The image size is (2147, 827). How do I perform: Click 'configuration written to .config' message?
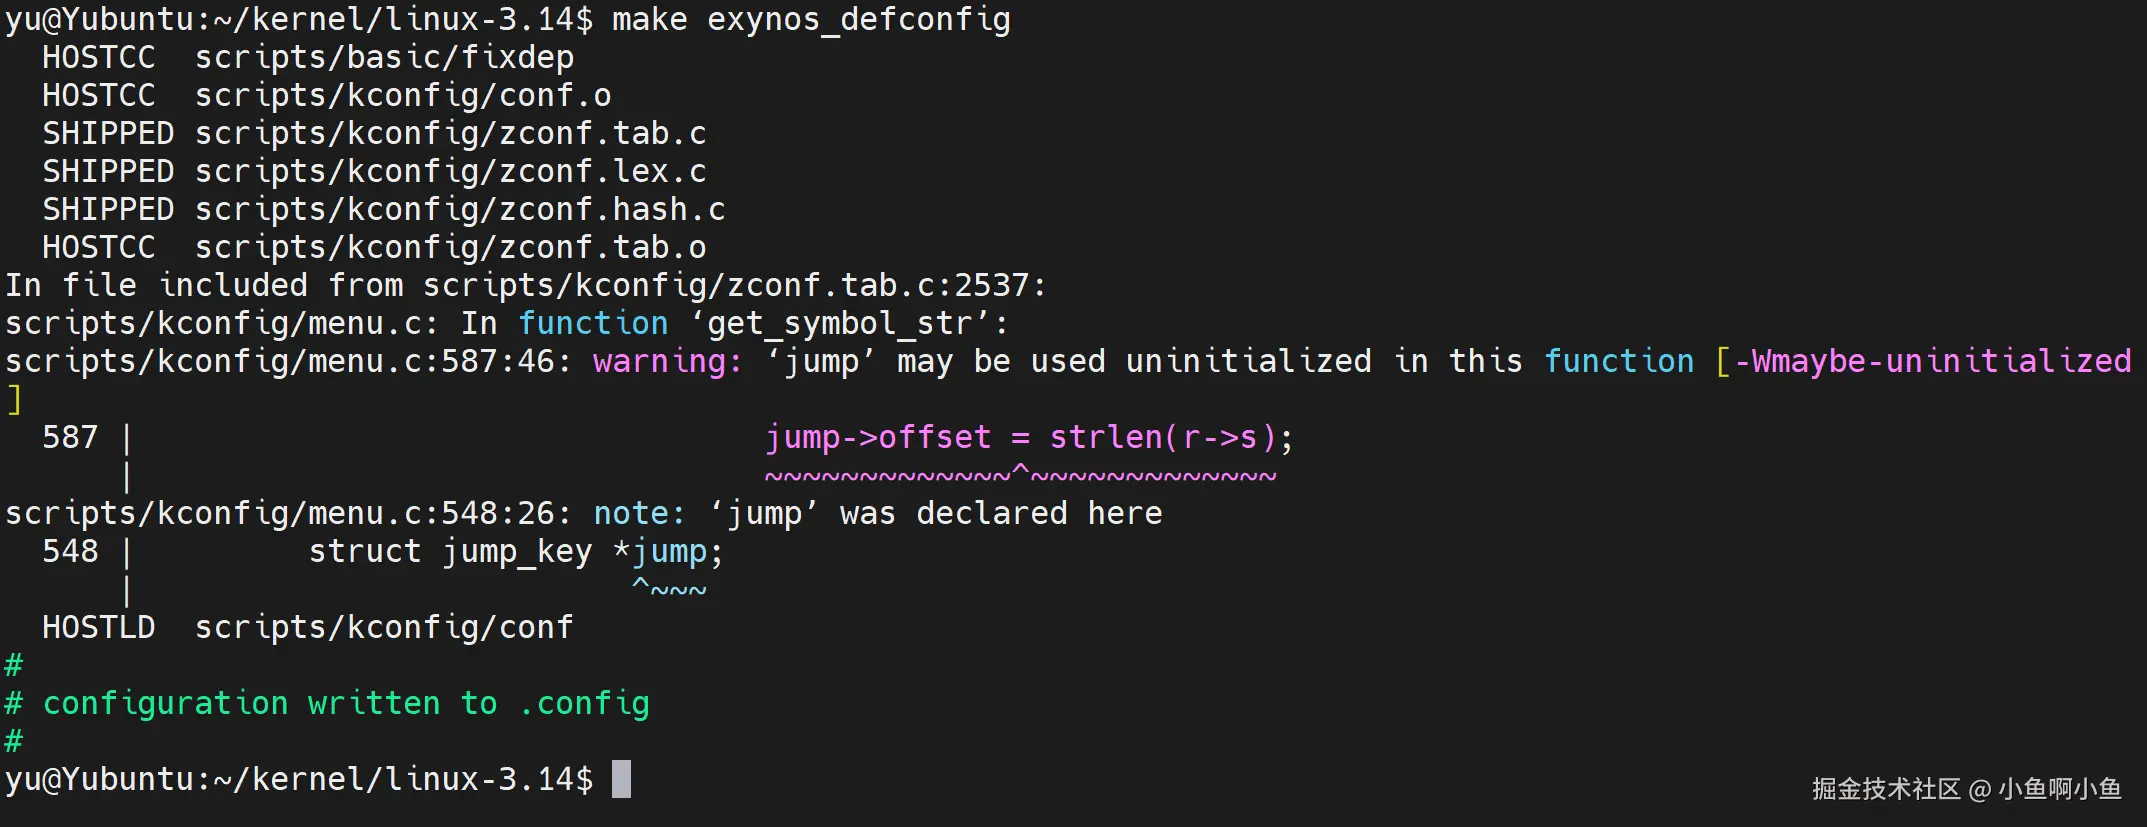[x=345, y=703]
